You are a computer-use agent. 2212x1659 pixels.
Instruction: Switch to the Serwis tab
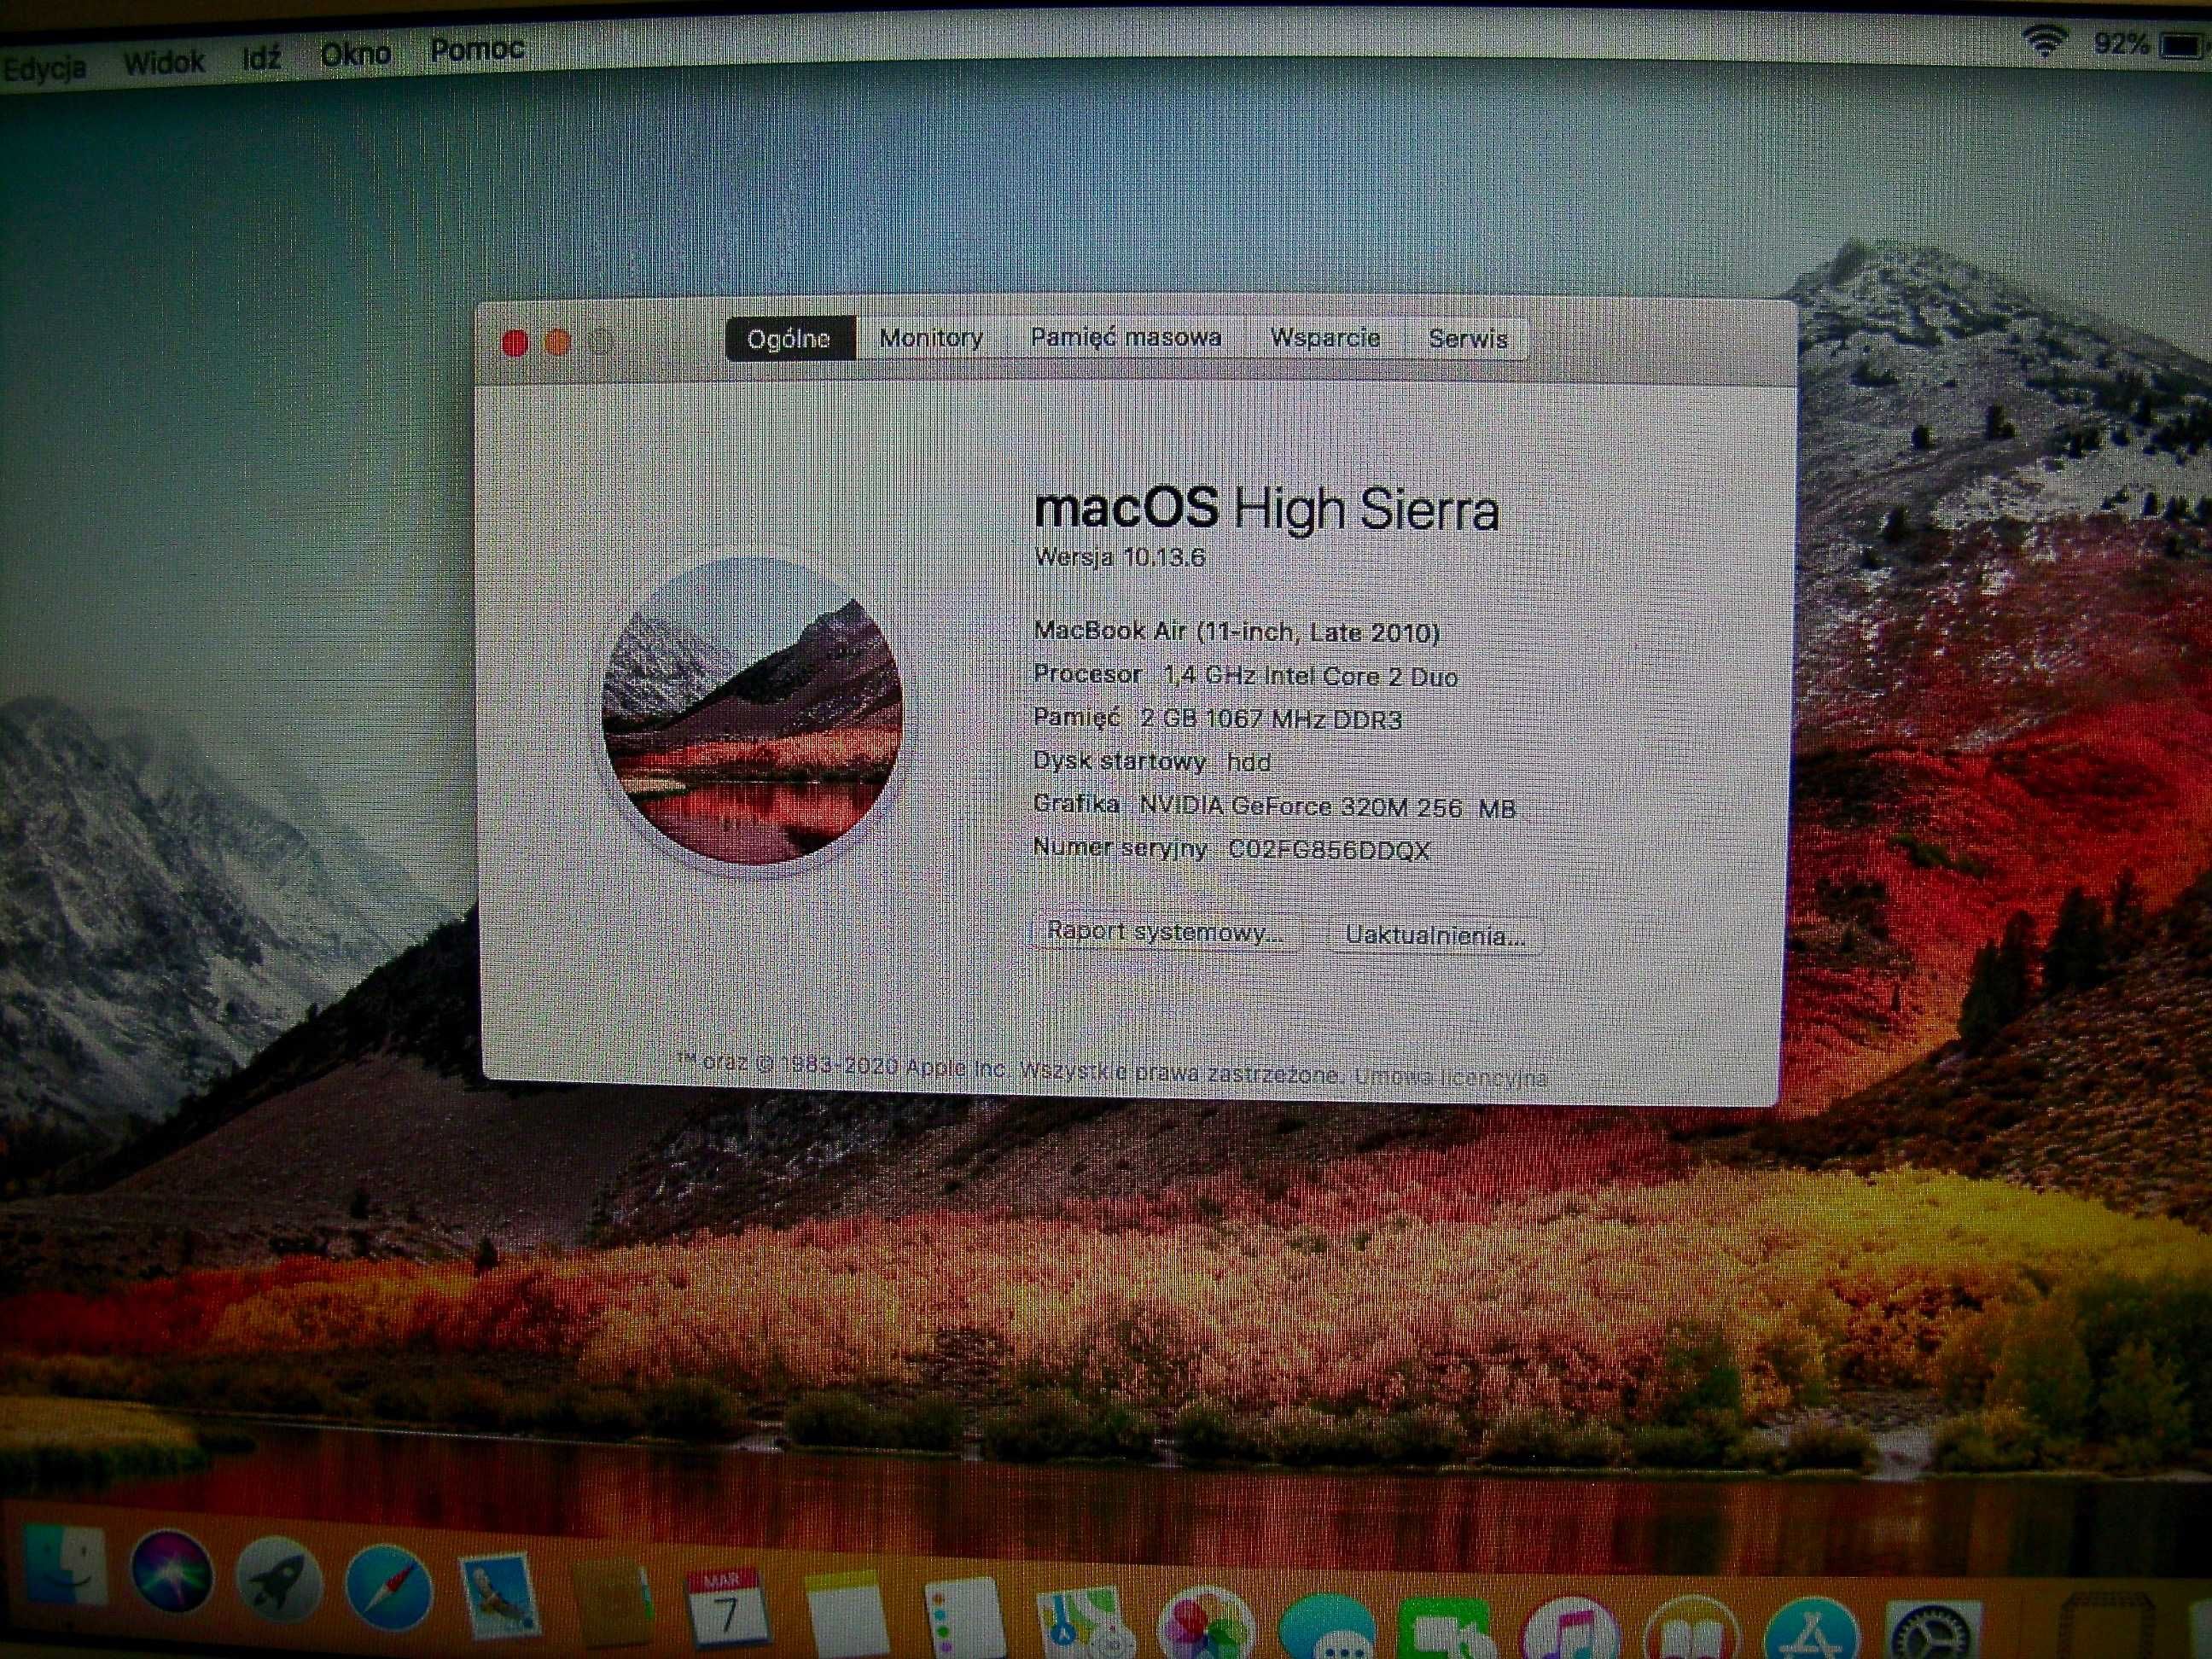click(1468, 338)
